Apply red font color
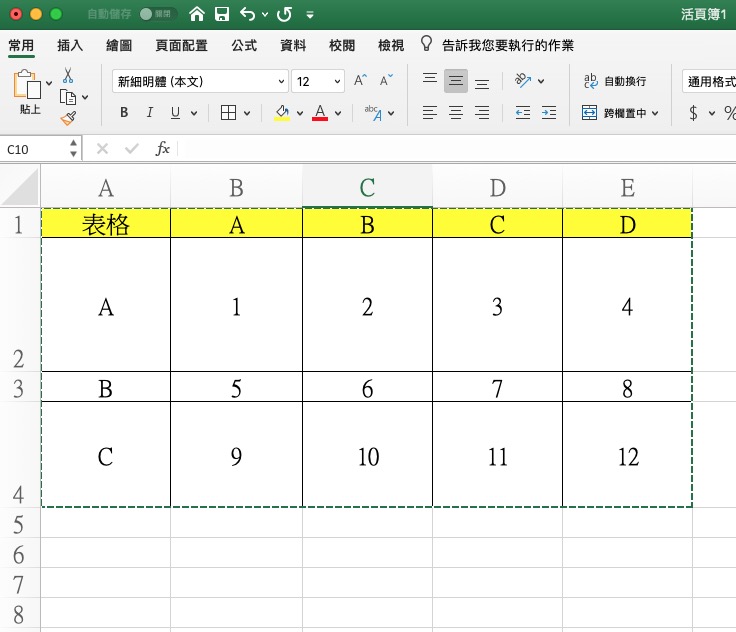The width and height of the screenshot is (736, 632). point(320,113)
